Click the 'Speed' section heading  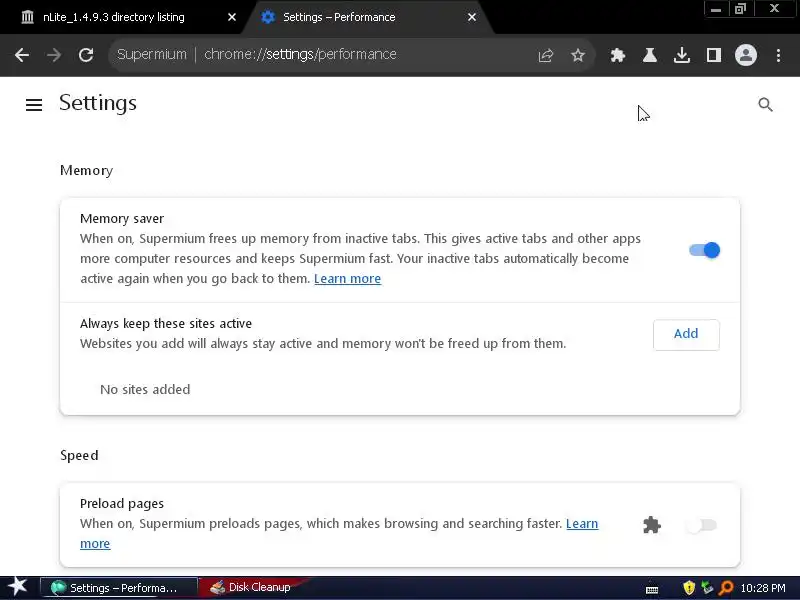click(79, 455)
